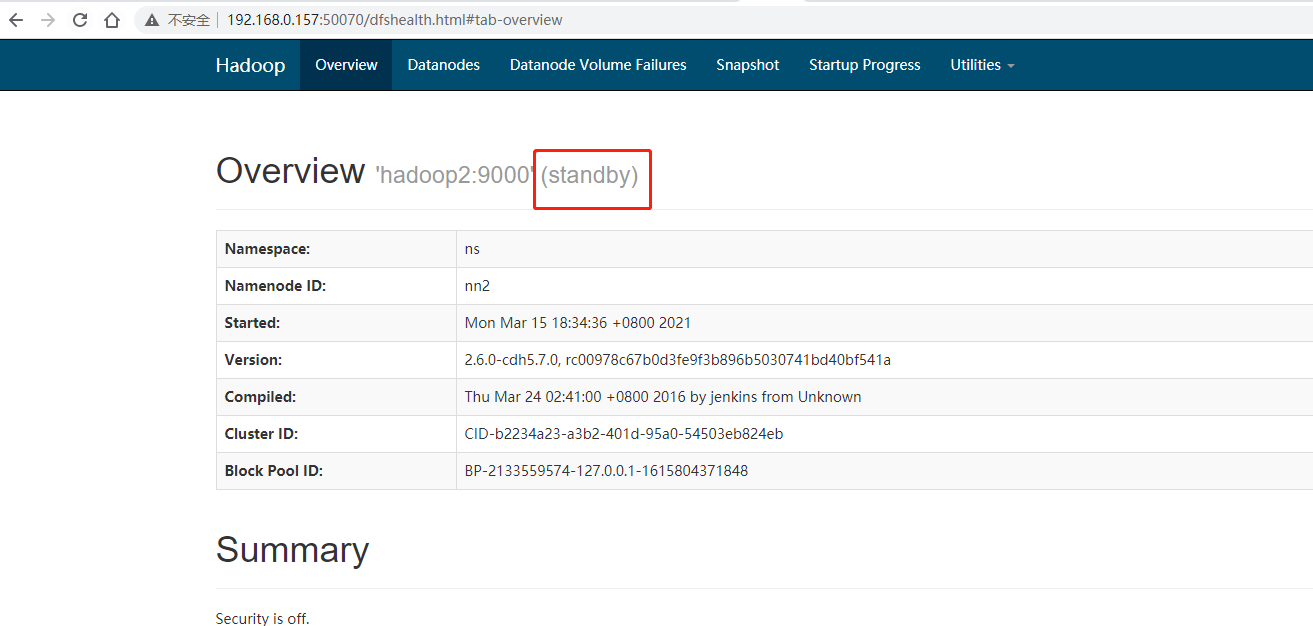Click the Started: row label

point(252,323)
